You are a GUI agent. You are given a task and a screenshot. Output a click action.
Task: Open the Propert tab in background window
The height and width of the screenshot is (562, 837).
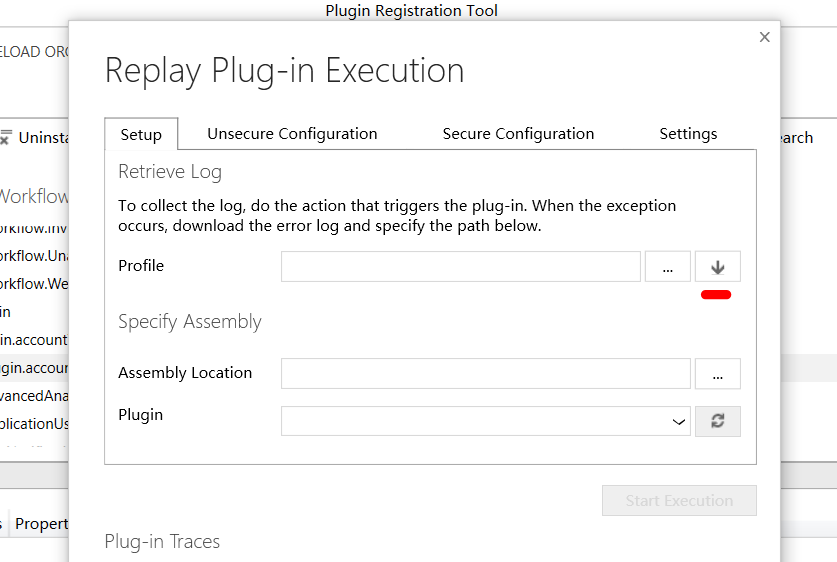point(41,524)
